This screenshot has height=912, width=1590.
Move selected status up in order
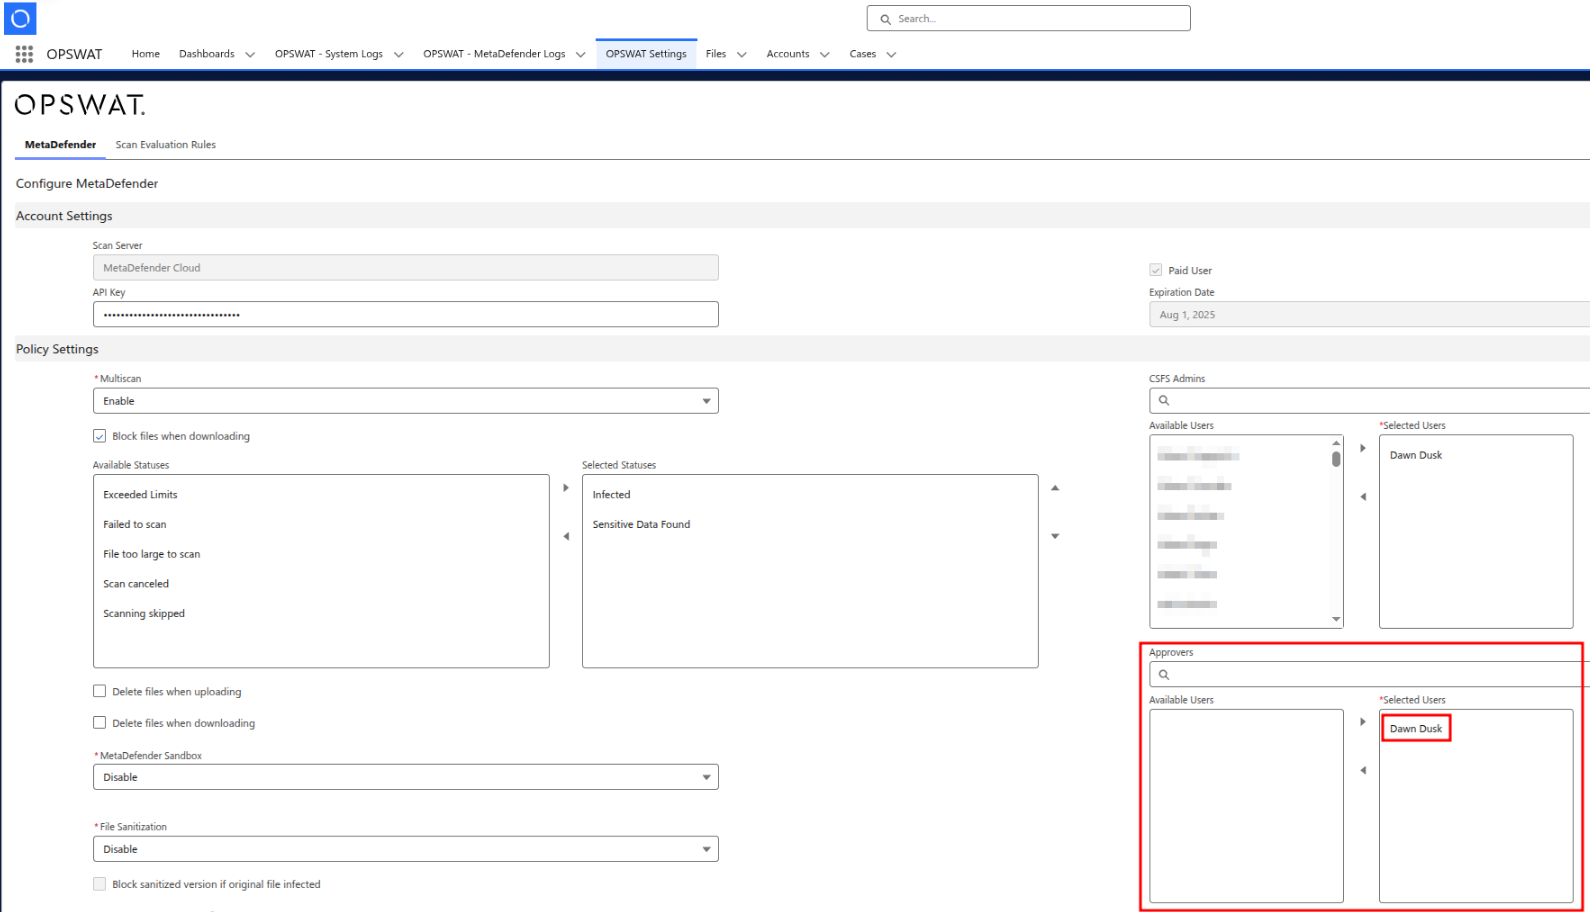click(1055, 488)
